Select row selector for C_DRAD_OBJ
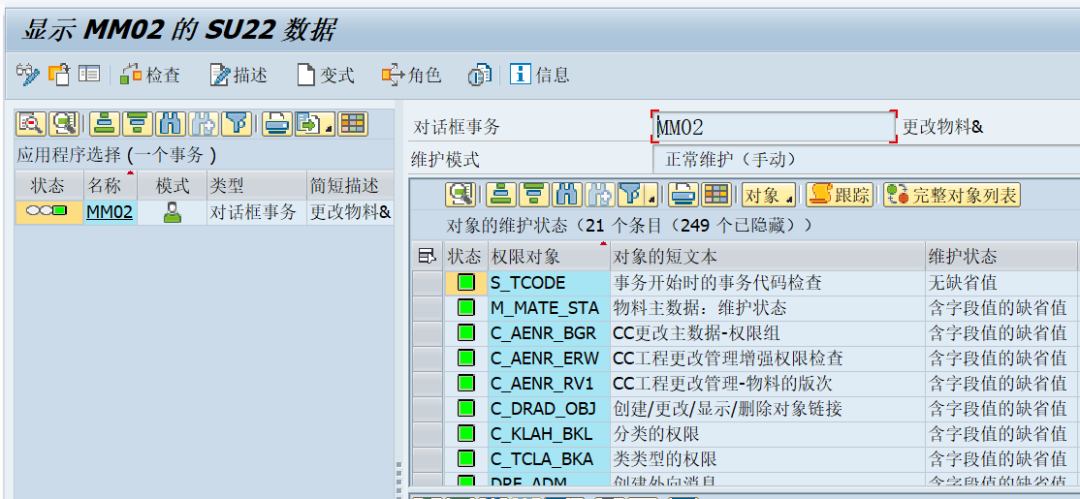This screenshot has width=1080, height=499. [x=427, y=409]
